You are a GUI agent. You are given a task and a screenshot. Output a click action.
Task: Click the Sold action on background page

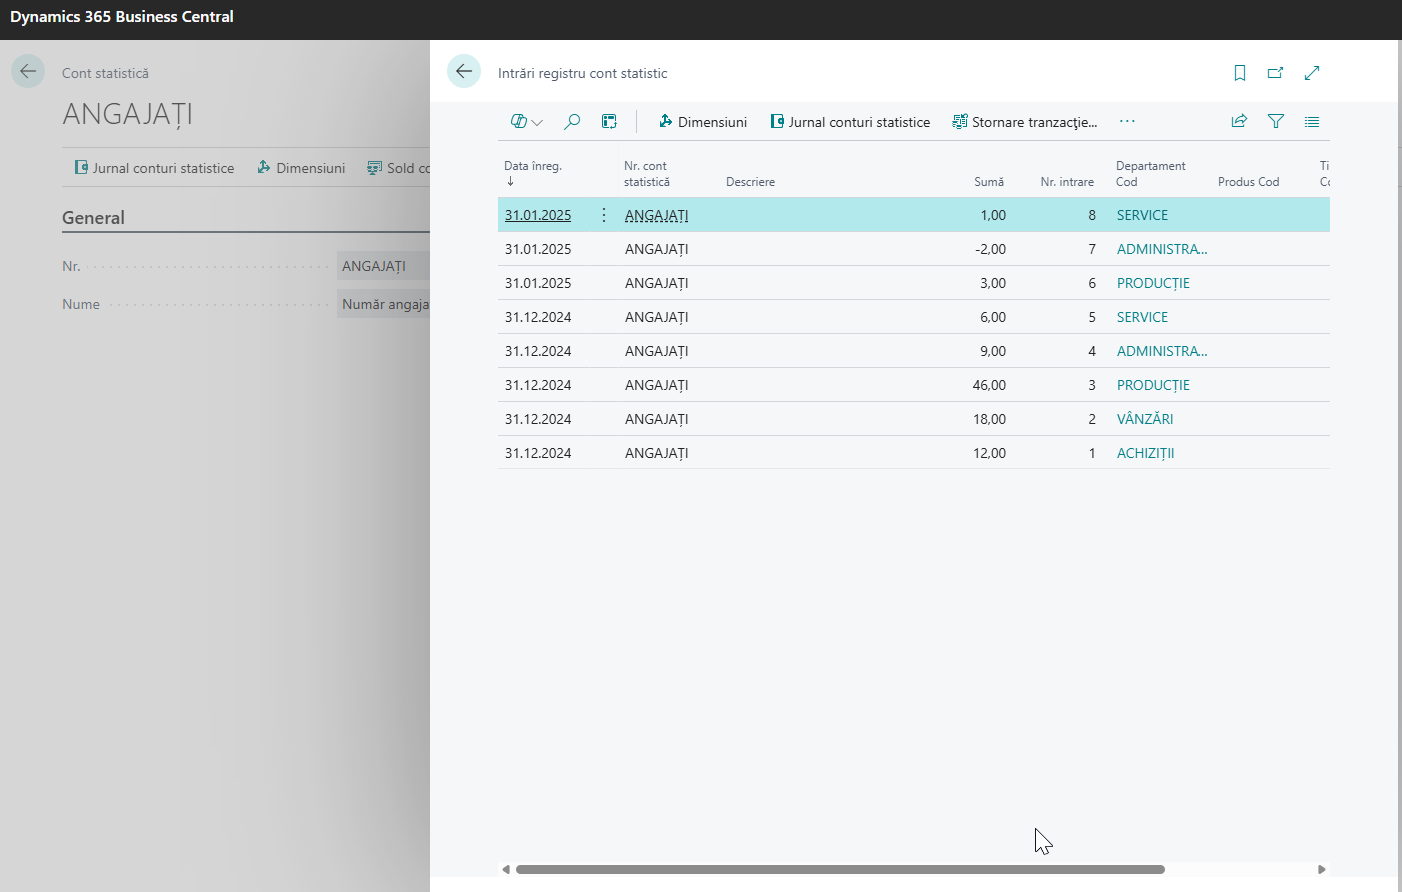(x=398, y=168)
